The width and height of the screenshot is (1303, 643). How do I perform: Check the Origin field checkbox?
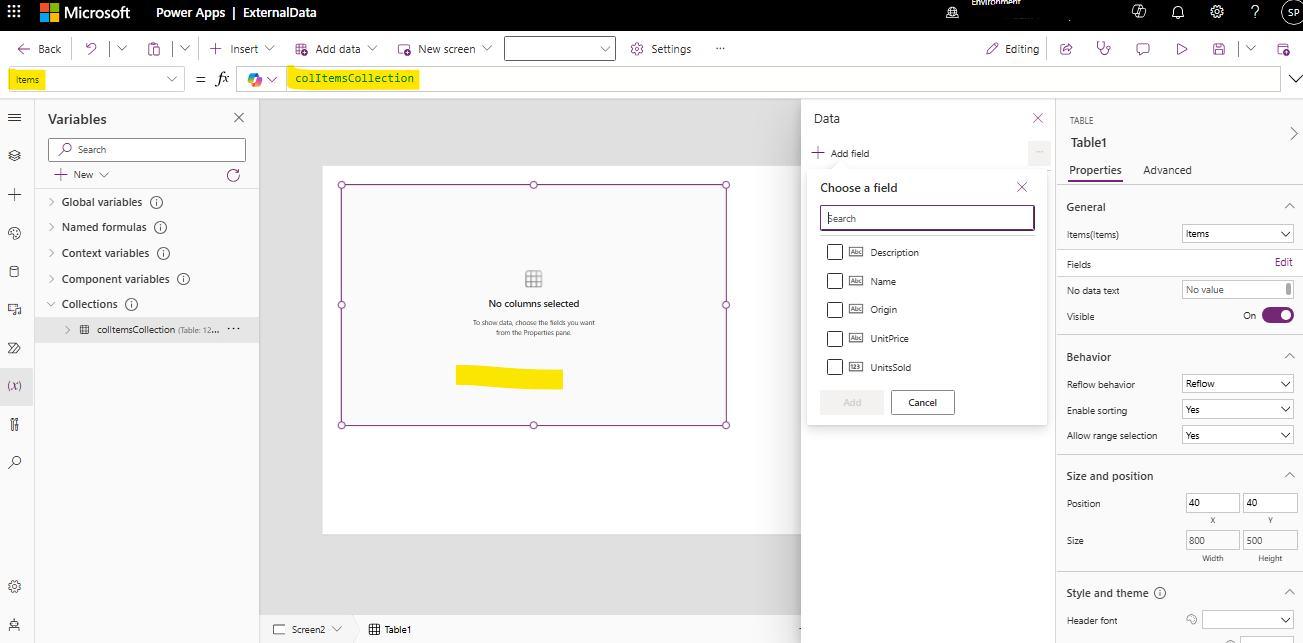[835, 310]
